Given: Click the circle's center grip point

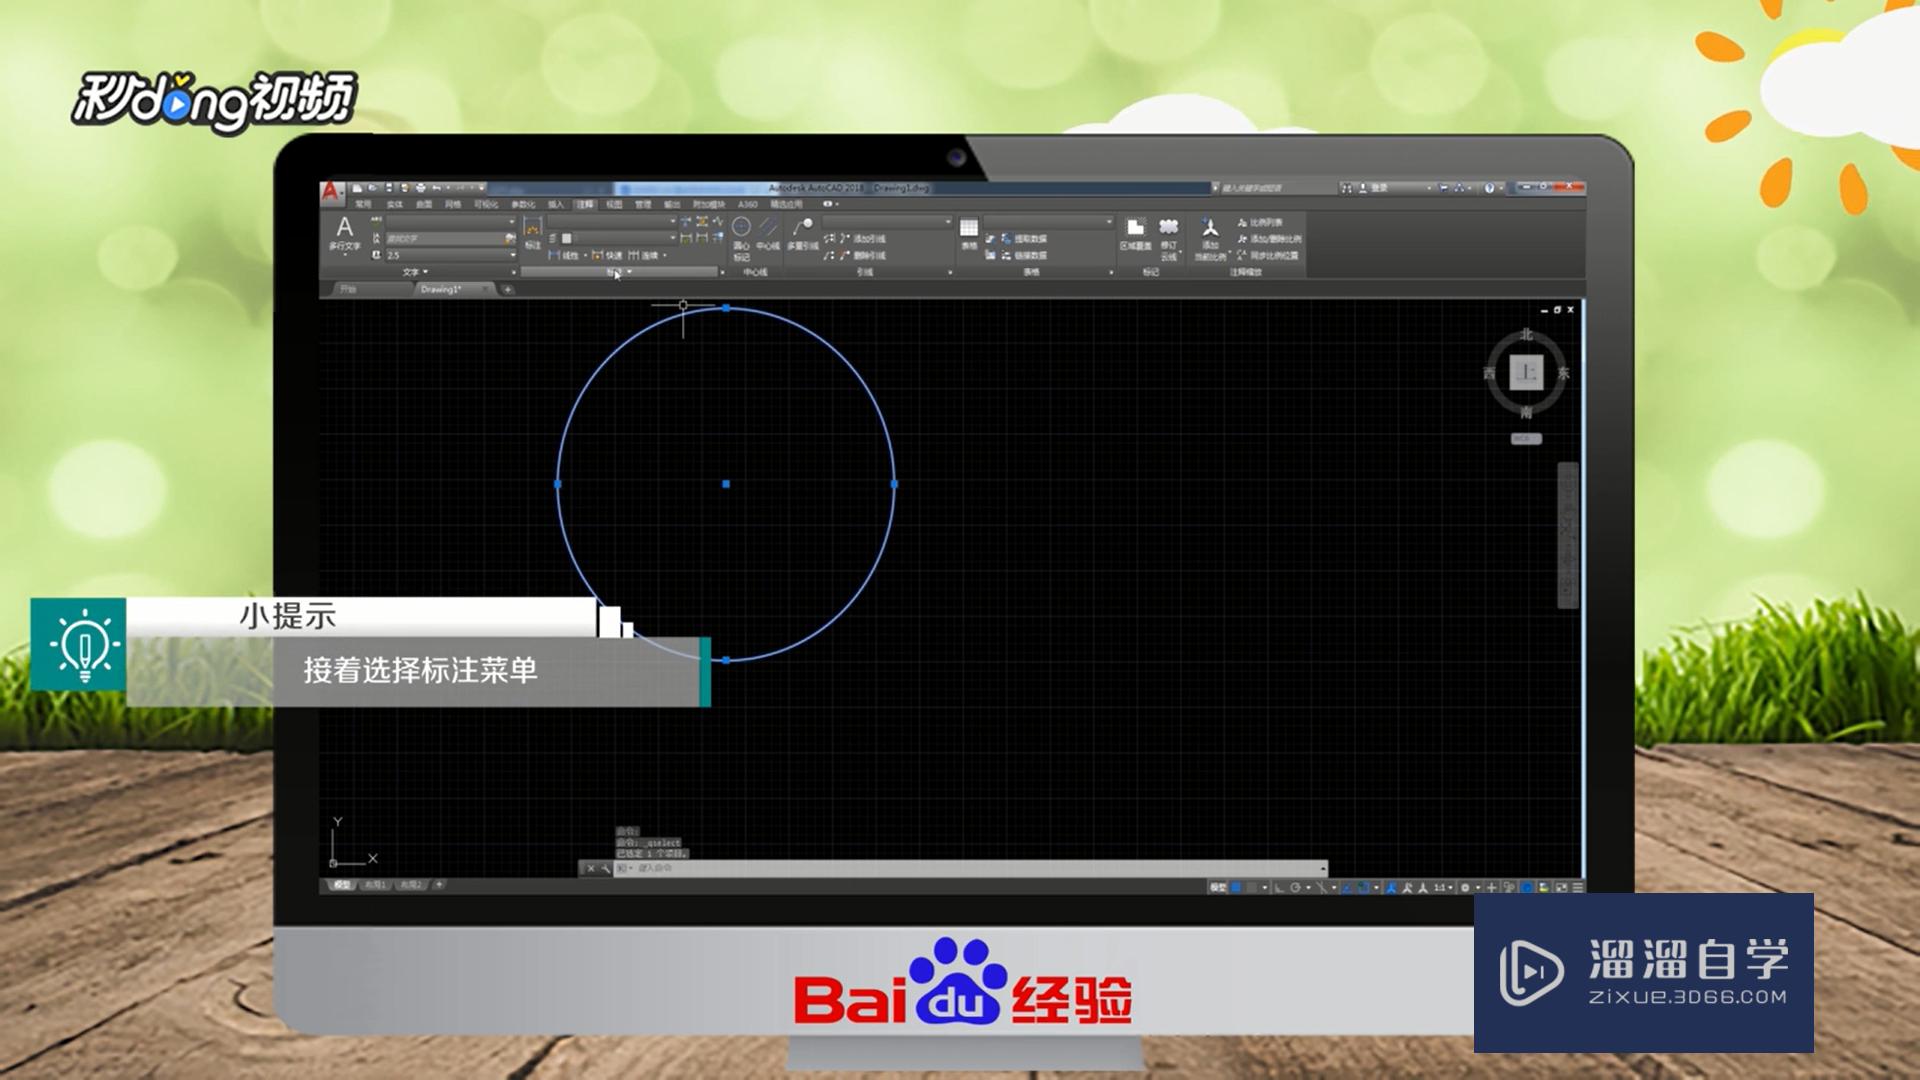Looking at the screenshot, I should coord(726,484).
